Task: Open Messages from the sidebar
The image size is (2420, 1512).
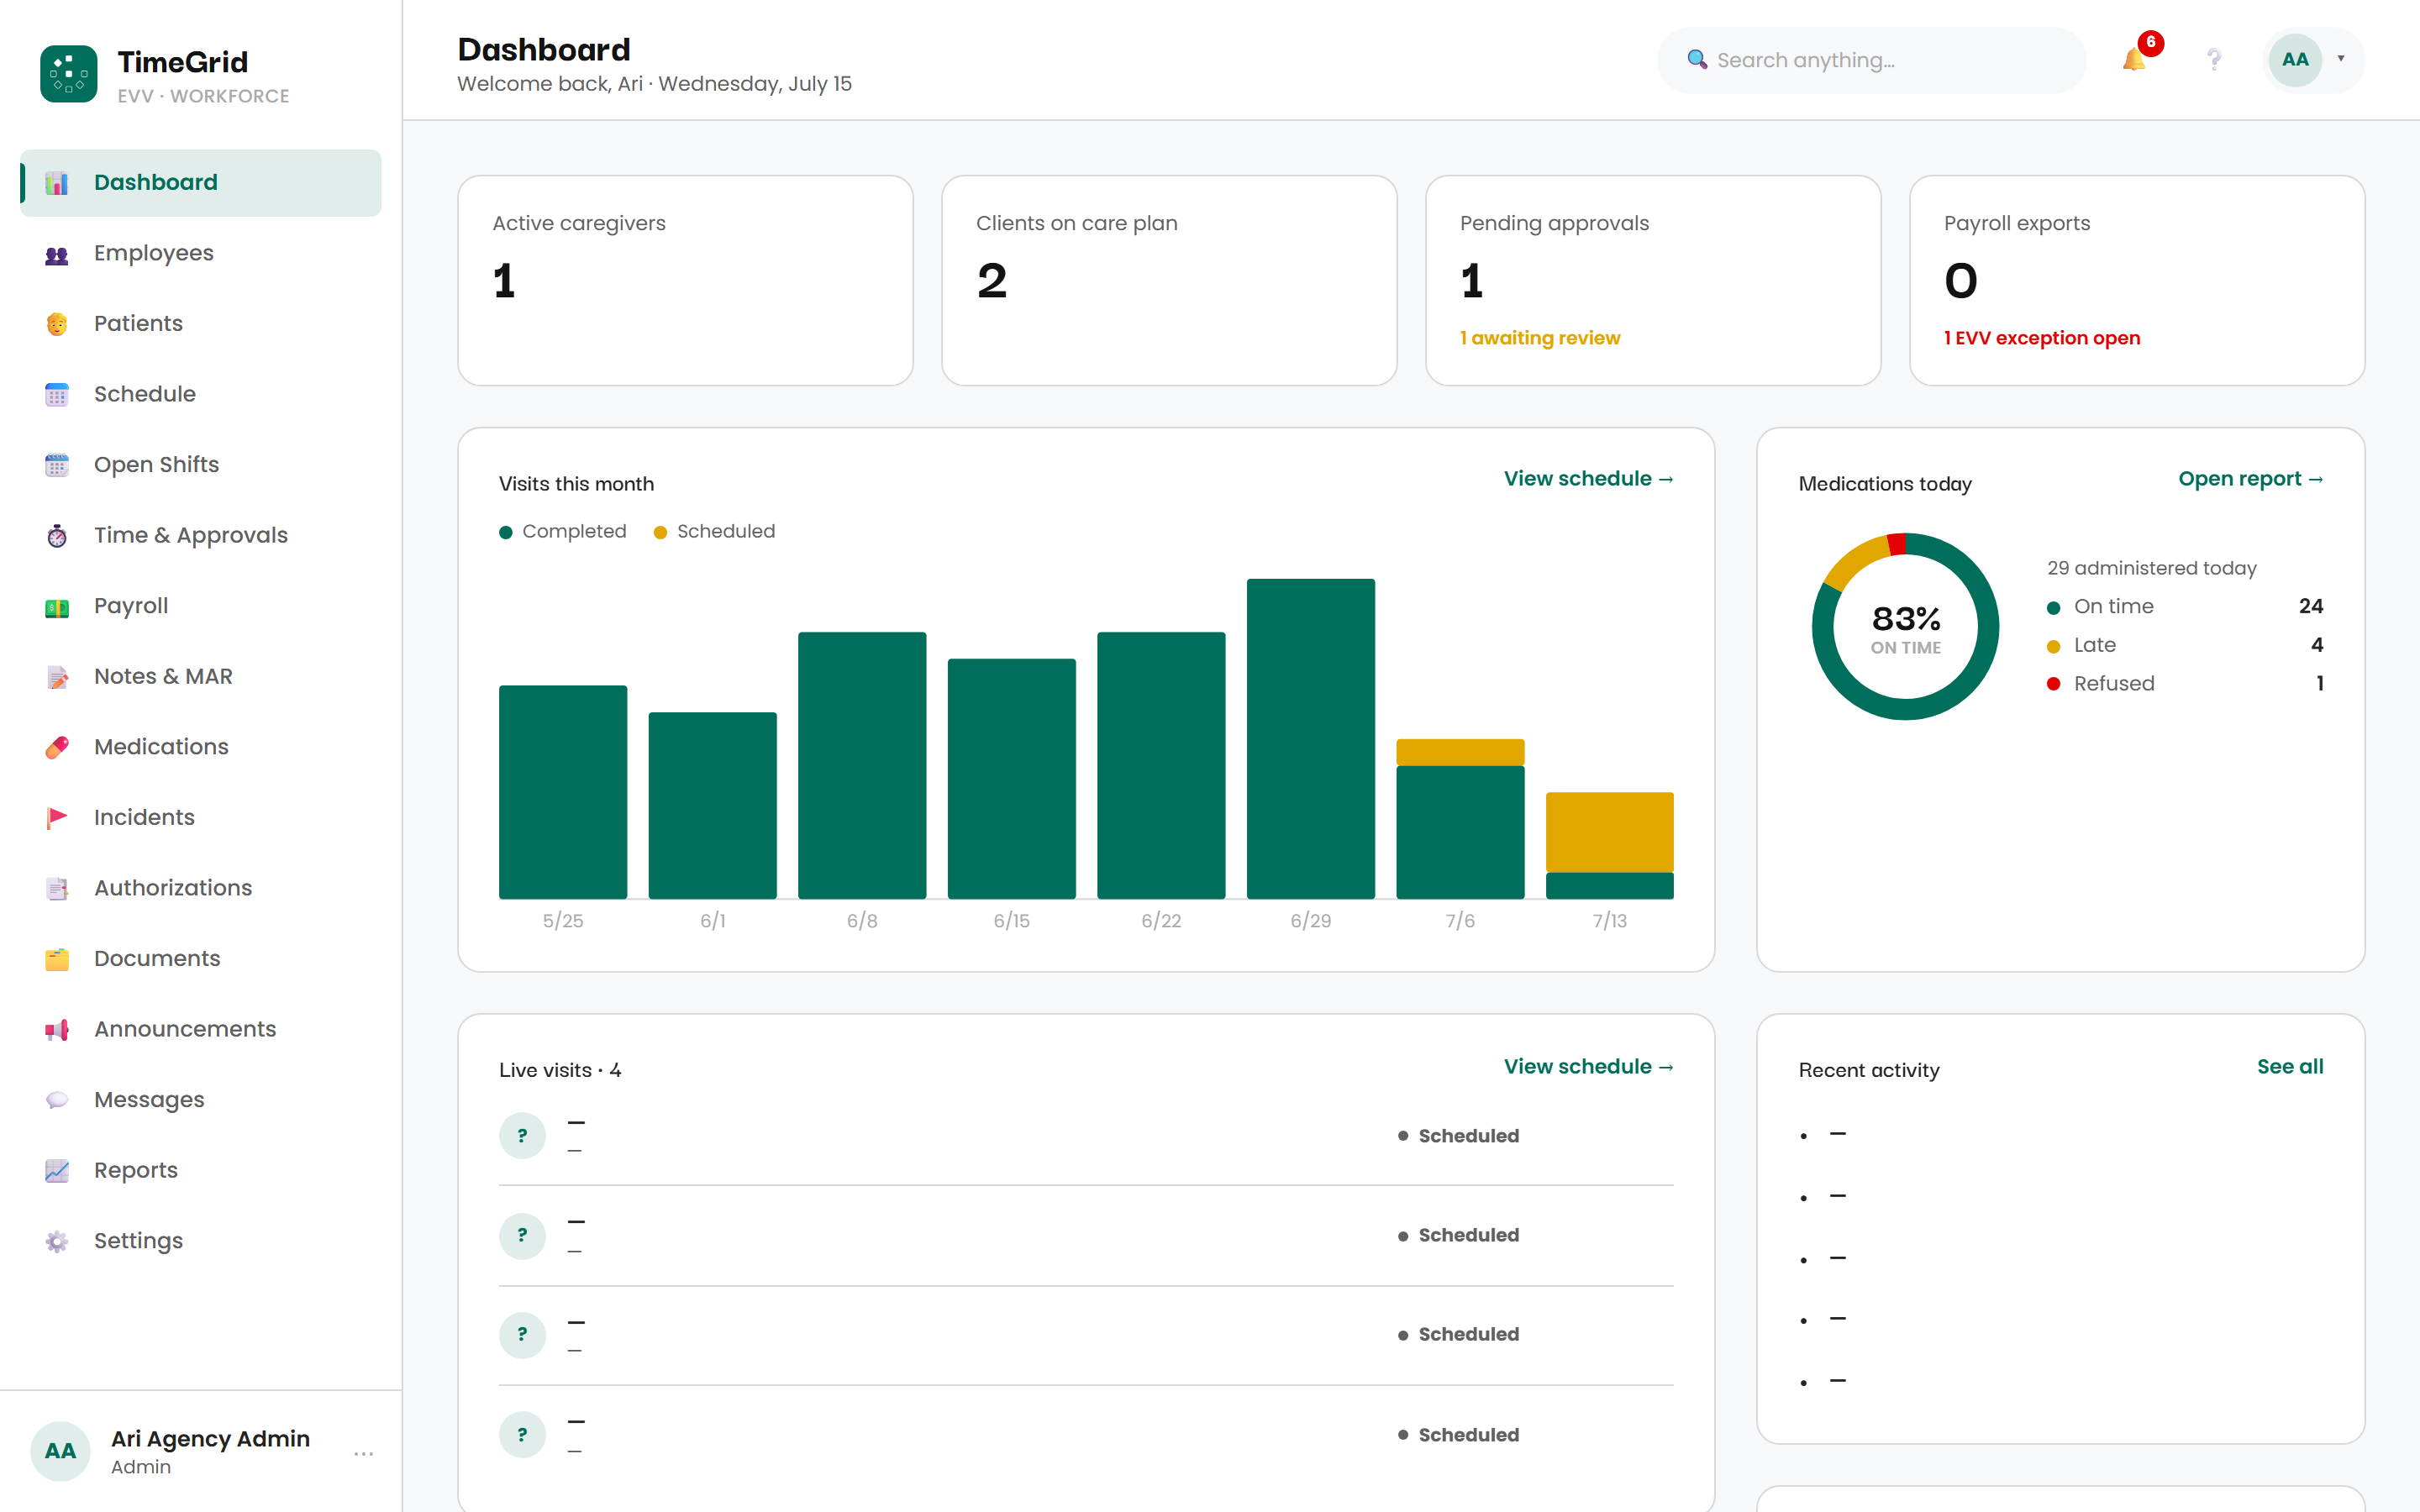Action: click(x=201, y=1100)
